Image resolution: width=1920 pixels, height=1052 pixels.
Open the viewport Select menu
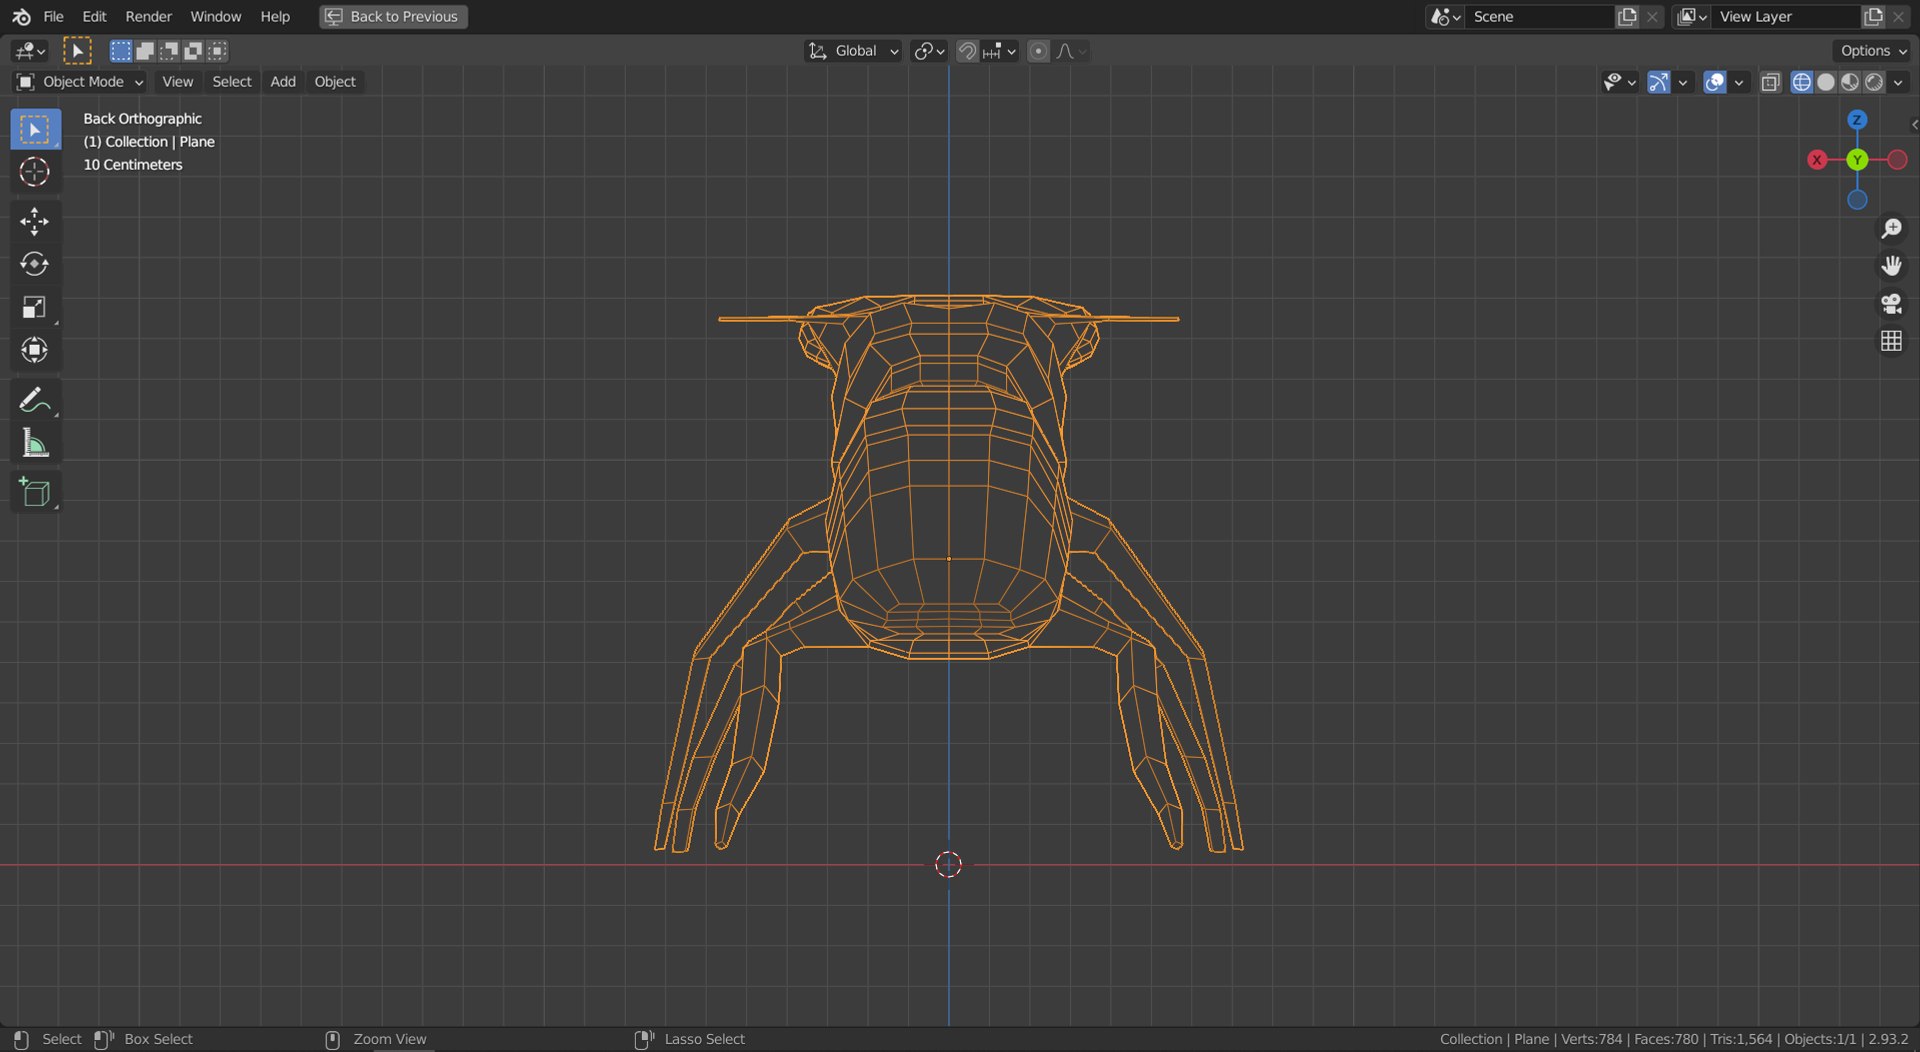[232, 82]
